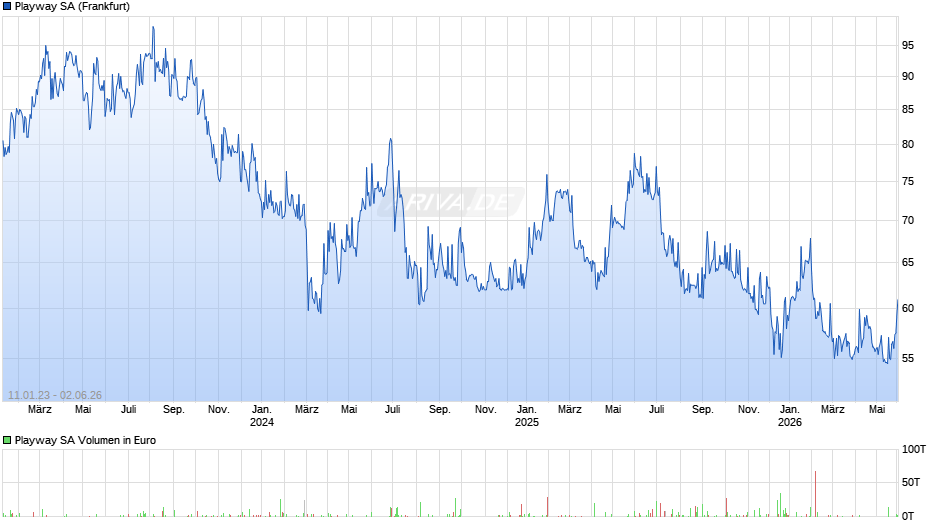Screen dimensions: 940x526
Task: Click the 75 price axis label
Action: (908, 182)
